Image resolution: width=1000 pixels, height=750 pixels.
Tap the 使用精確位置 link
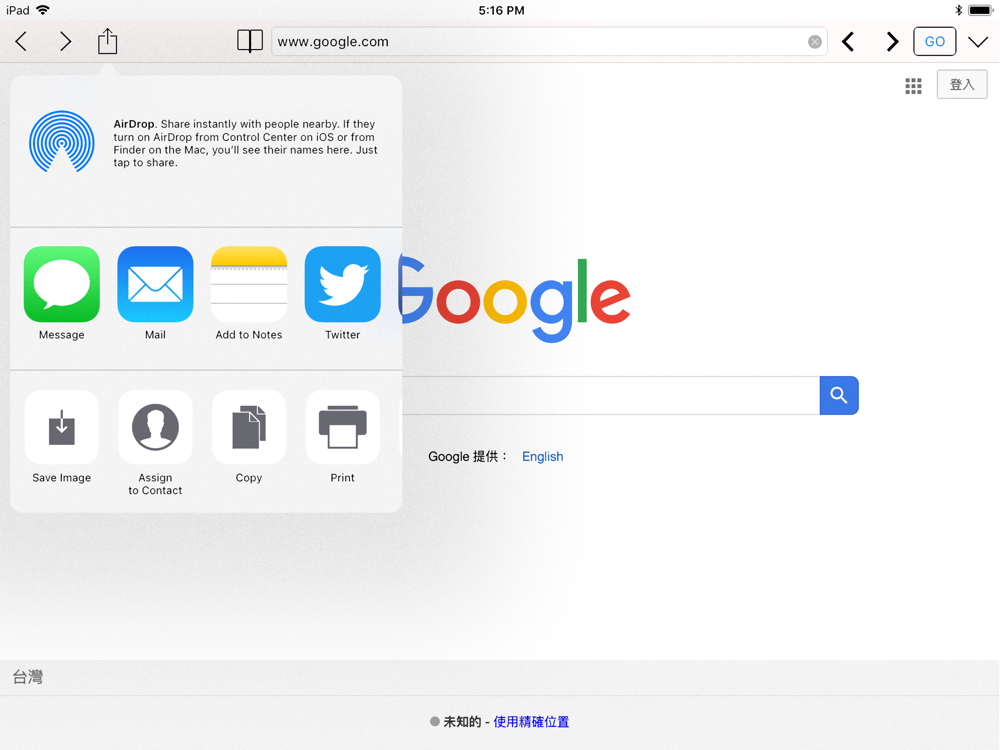pyautogui.click(x=531, y=721)
